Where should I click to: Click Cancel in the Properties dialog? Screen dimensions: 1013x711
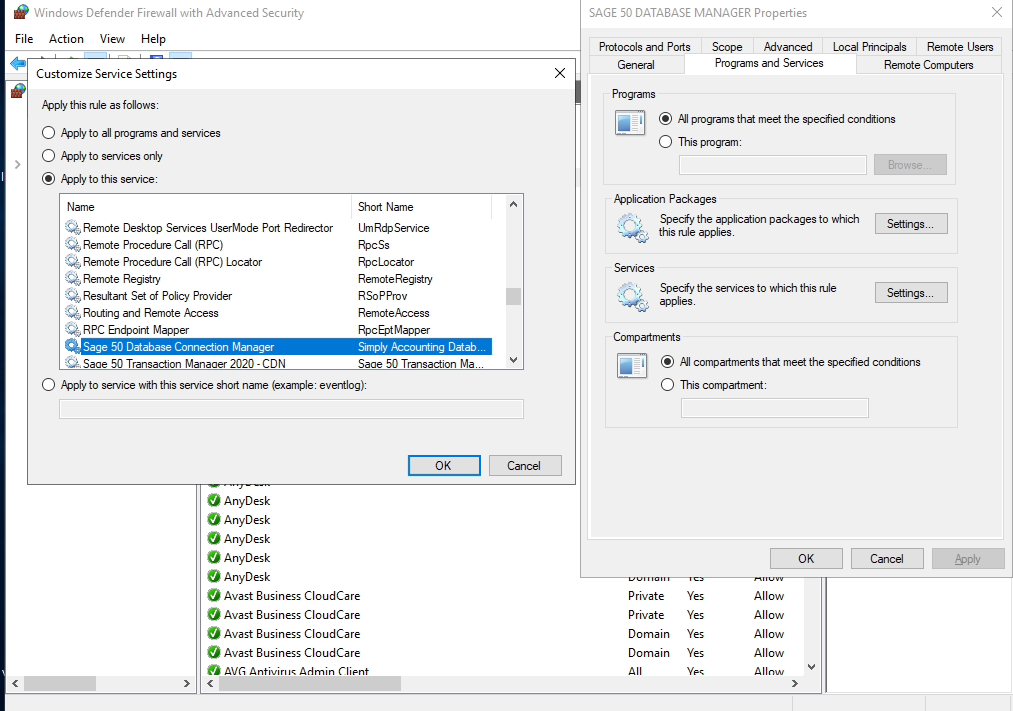click(887, 559)
